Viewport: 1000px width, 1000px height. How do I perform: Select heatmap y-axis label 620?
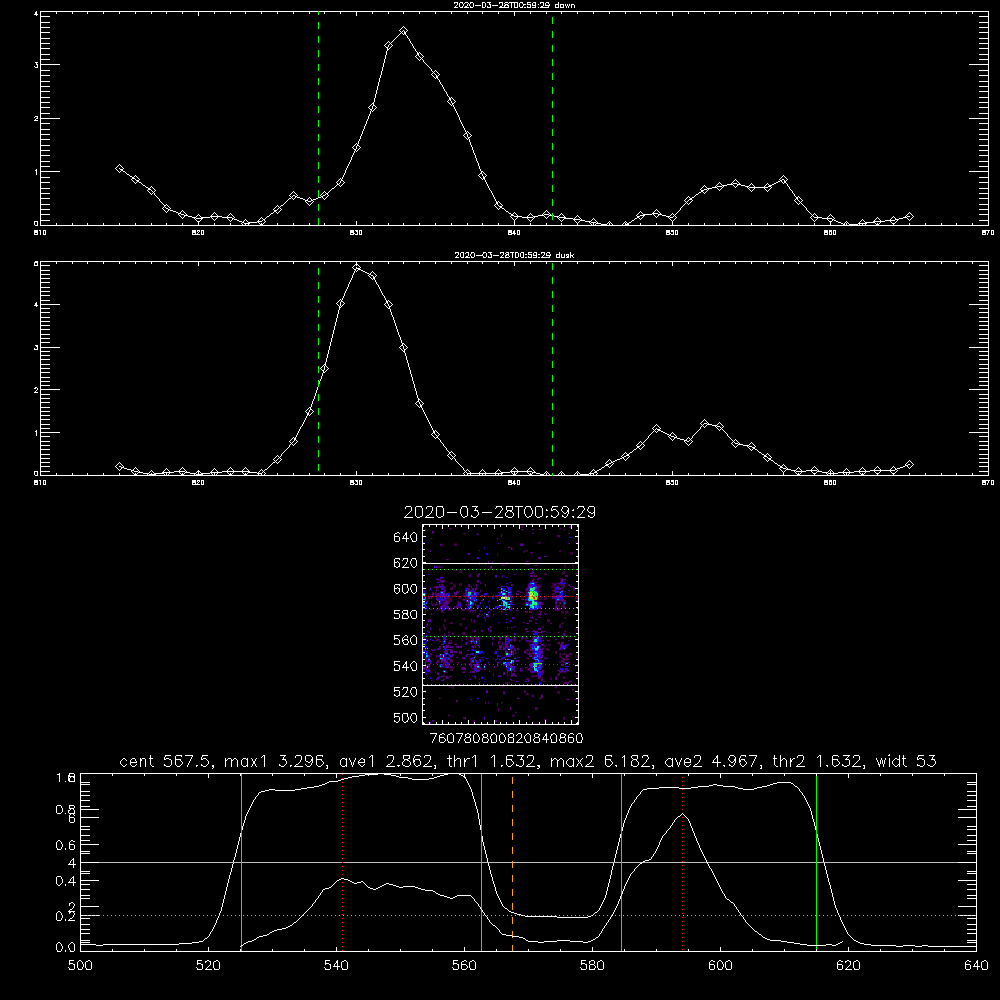(405, 563)
